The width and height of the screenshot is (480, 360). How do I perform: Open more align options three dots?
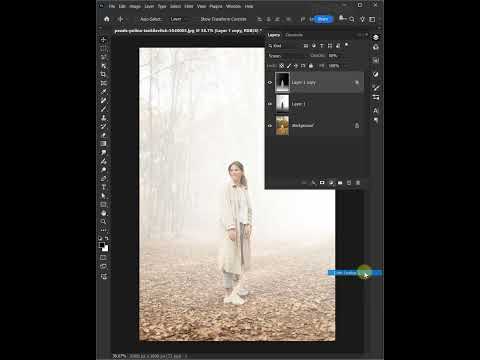pos(289,19)
